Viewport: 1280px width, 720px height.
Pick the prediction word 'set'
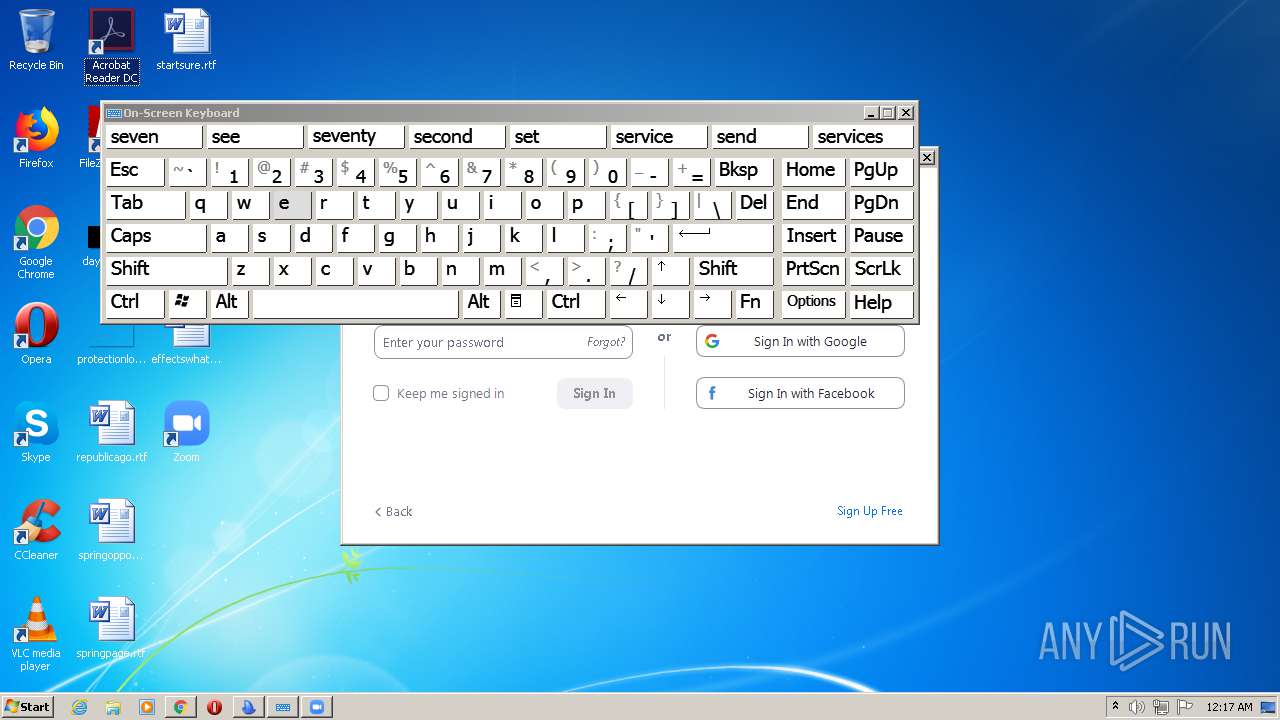tap(558, 137)
